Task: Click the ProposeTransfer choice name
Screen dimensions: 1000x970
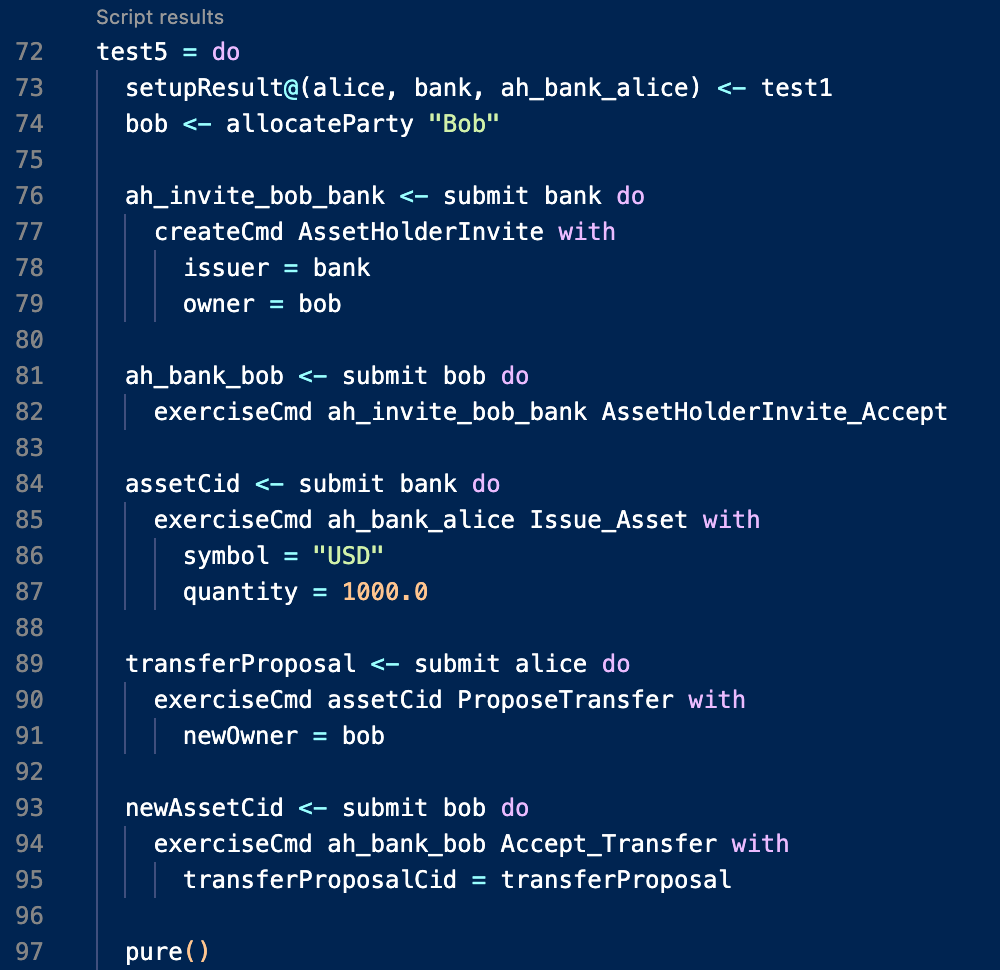Action: coord(565,700)
